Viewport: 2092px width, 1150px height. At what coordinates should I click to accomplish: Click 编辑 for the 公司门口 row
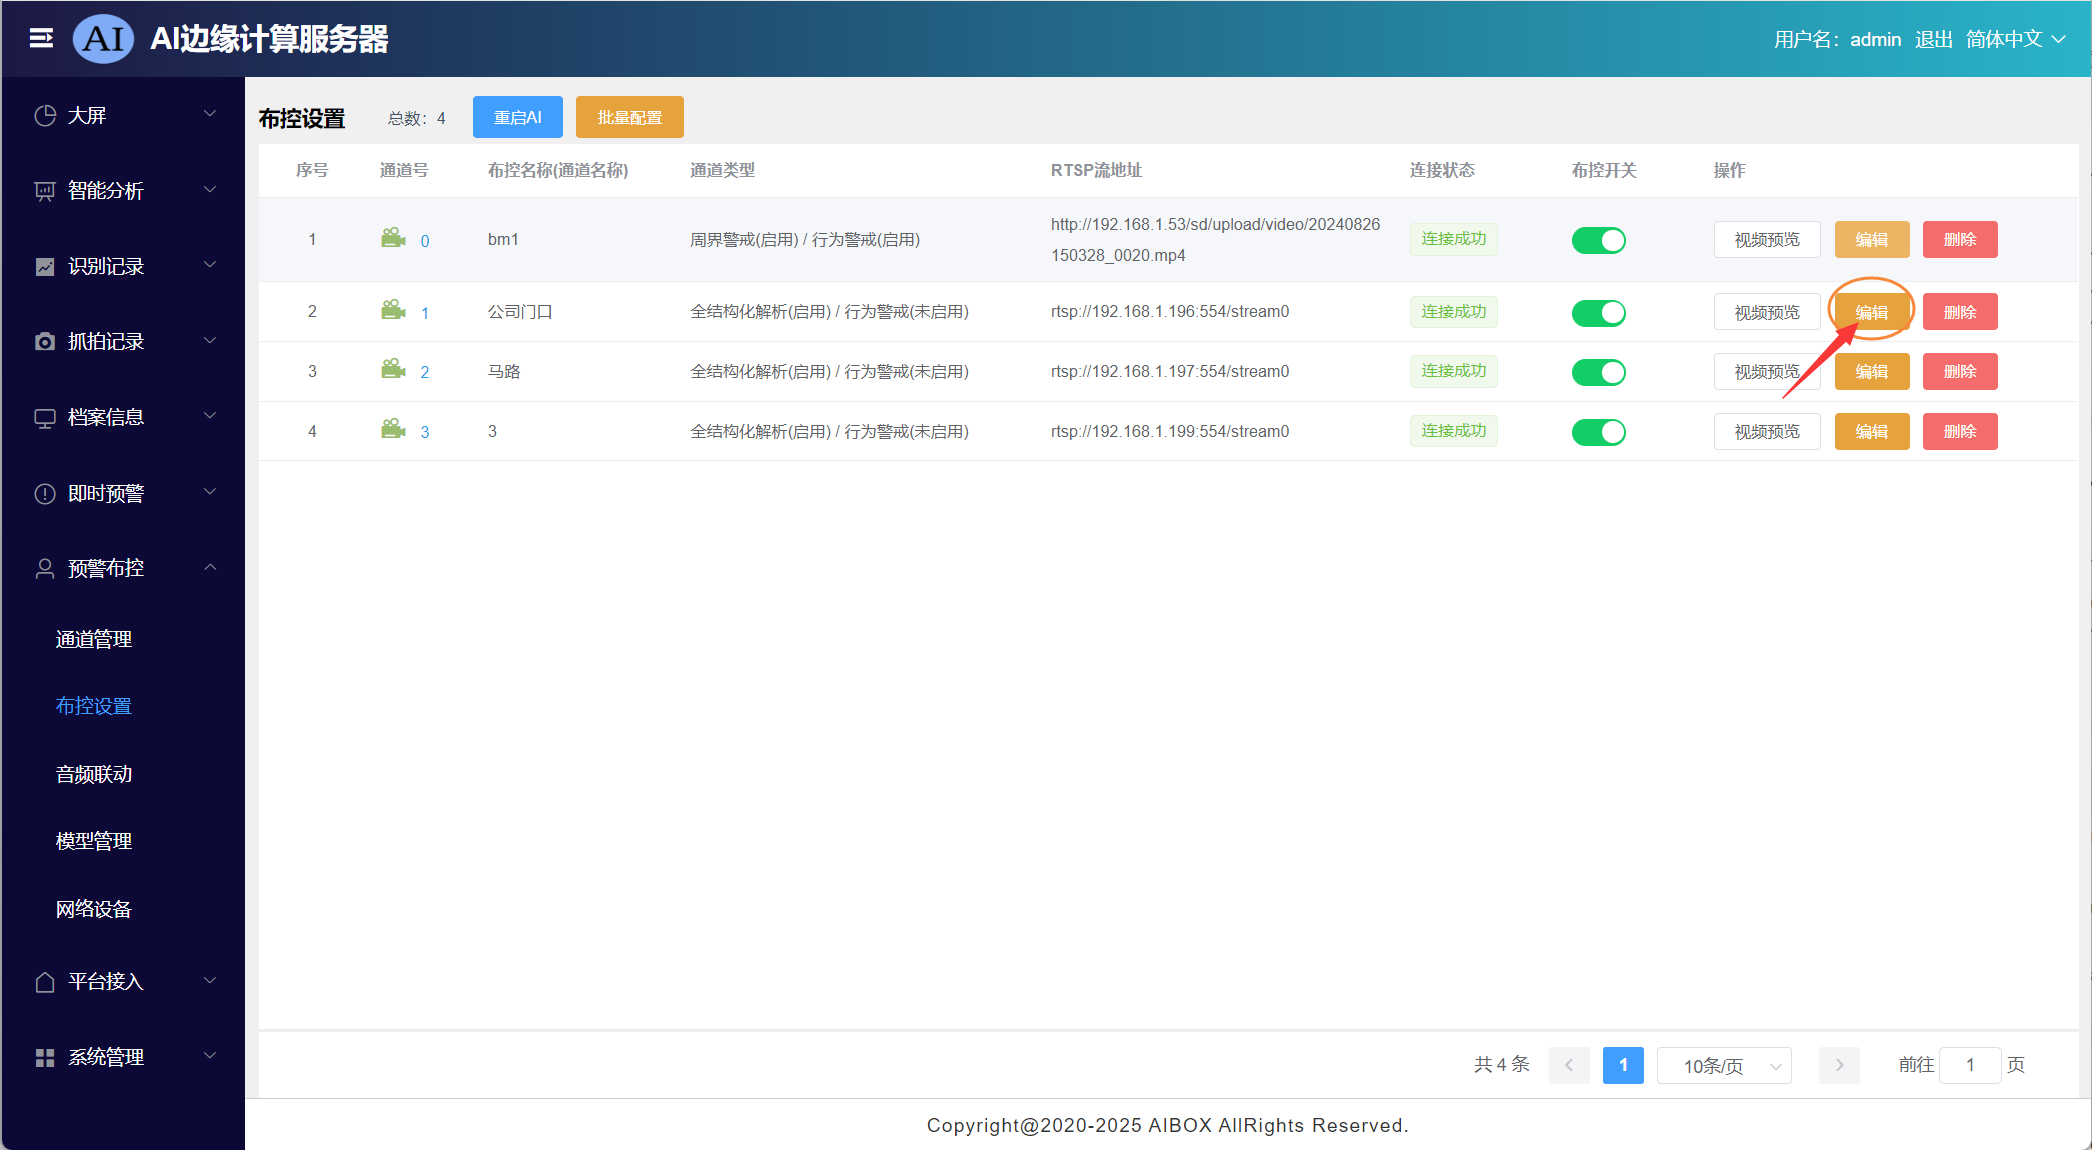[x=1871, y=312]
